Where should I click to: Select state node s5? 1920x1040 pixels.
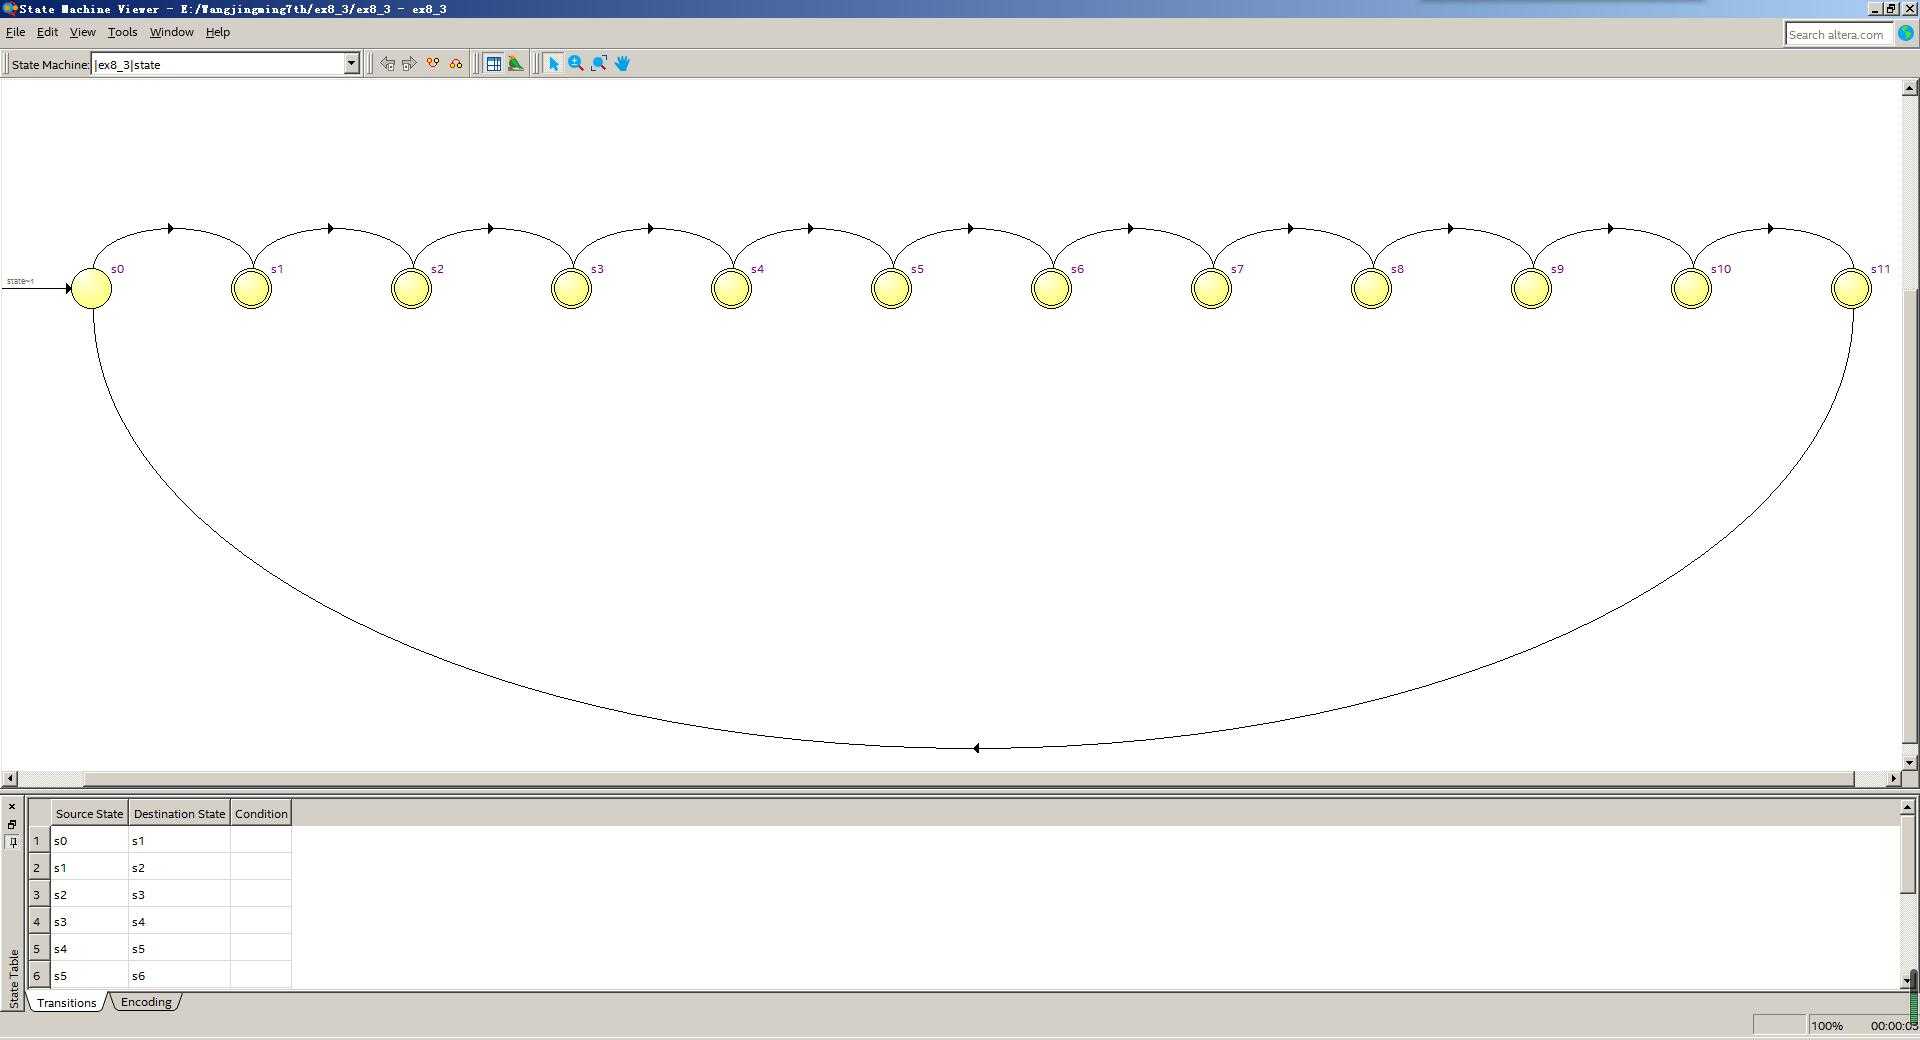point(891,289)
